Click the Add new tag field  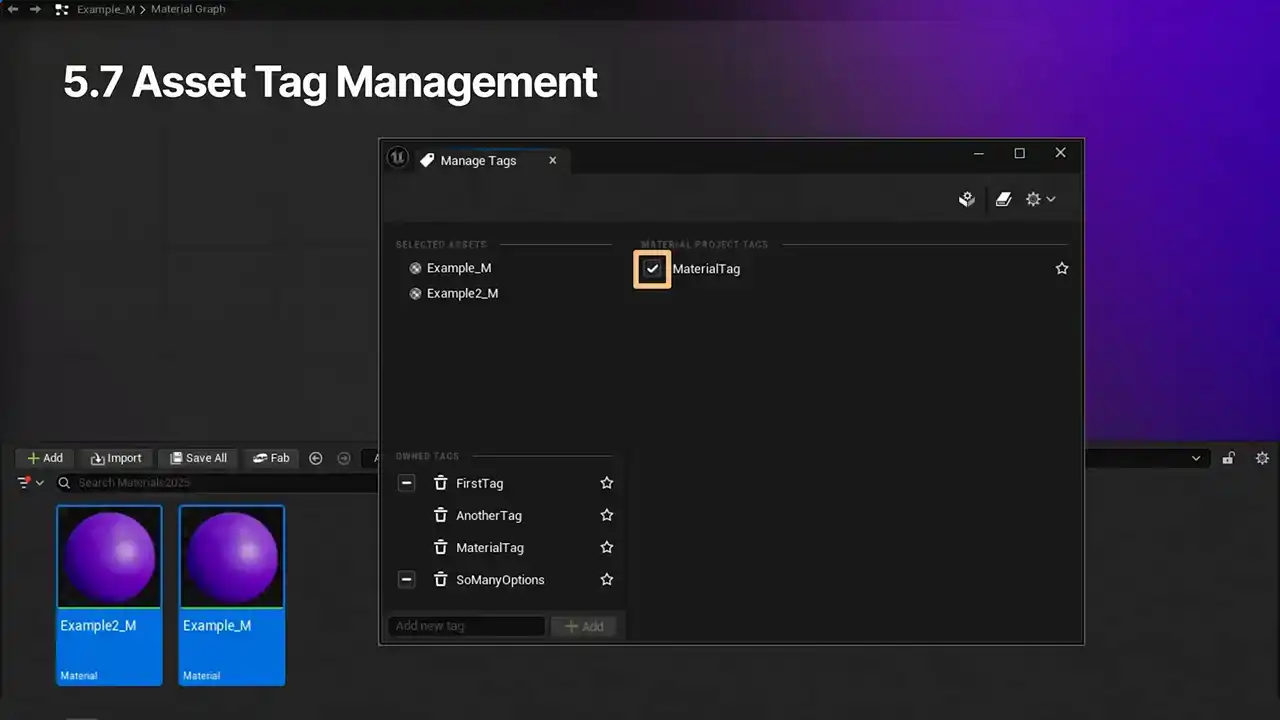(x=466, y=626)
